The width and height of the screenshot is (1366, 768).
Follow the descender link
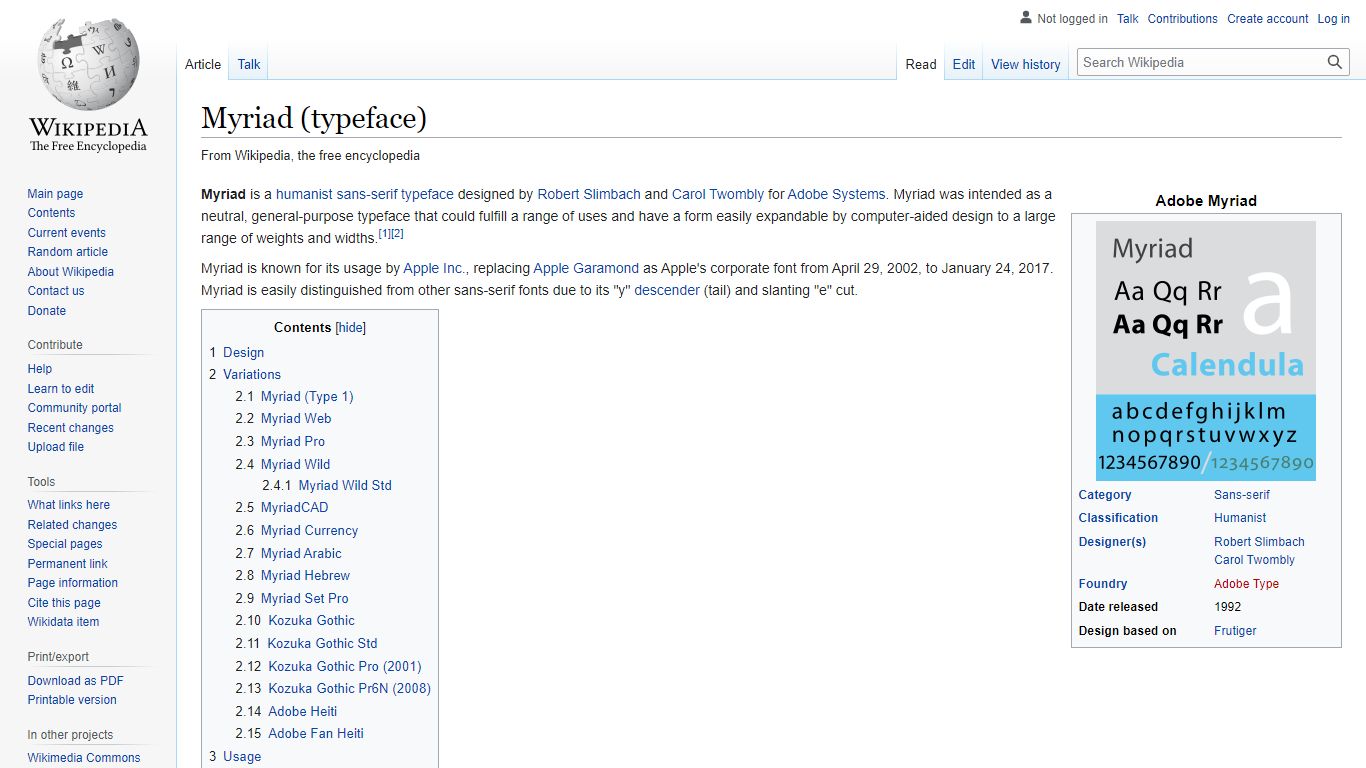coord(667,290)
